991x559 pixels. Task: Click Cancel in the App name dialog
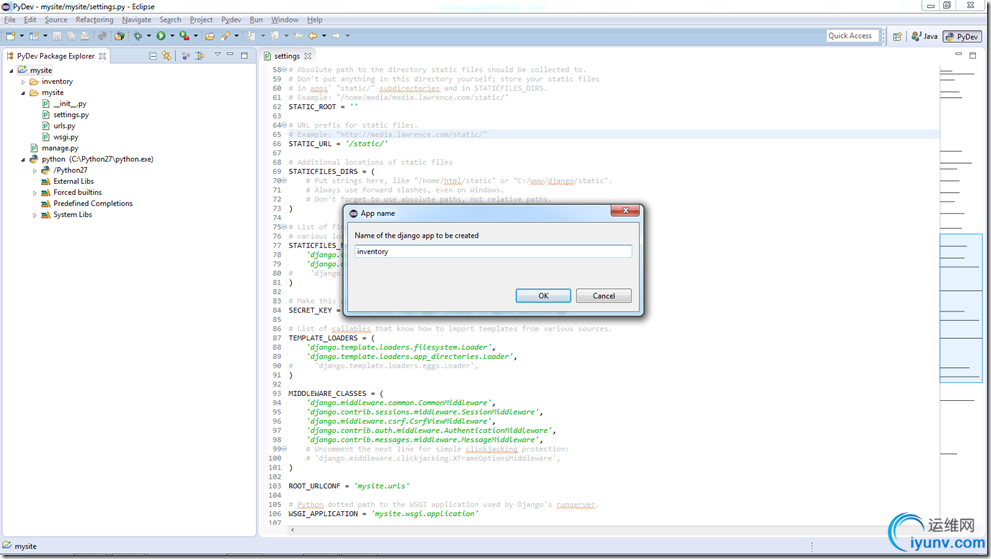(604, 295)
